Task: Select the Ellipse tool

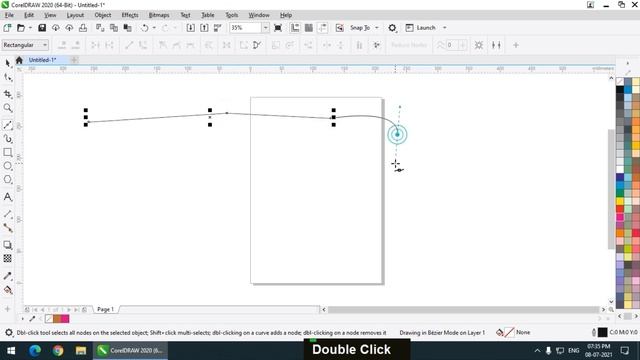Action: tap(7, 166)
